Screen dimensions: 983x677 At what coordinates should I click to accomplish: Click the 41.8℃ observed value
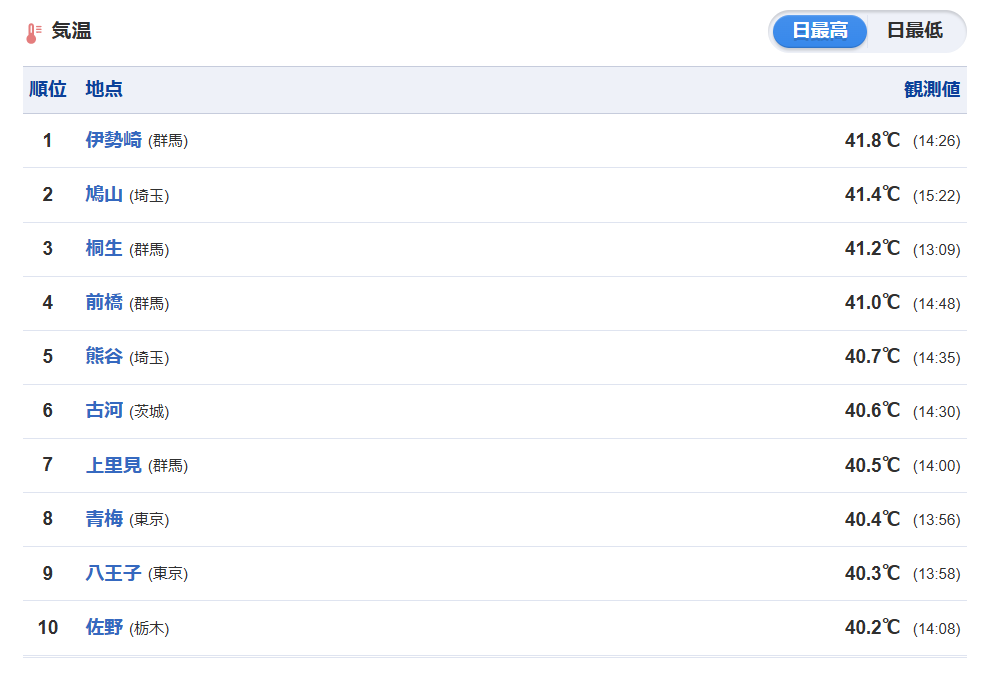tap(872, 140)
